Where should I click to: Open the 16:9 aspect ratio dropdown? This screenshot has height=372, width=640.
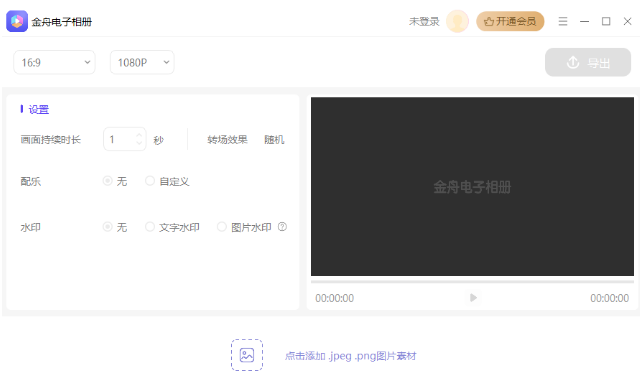(54, 62)
